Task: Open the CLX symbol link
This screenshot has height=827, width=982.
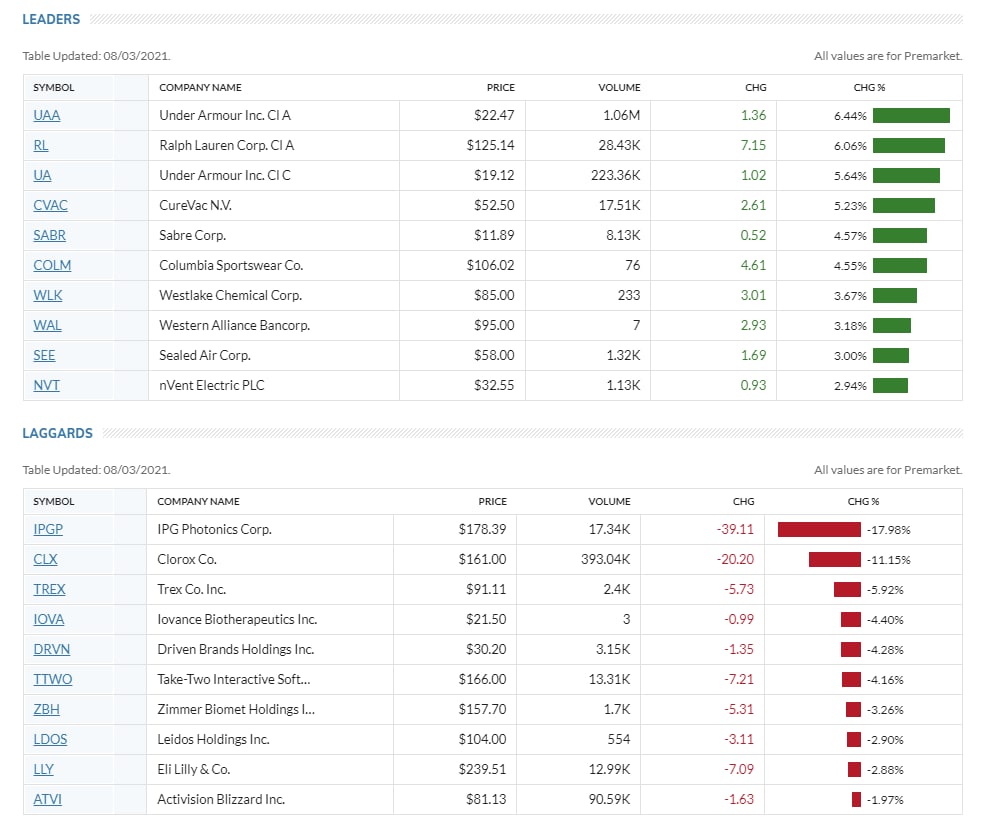Action: [45, 560]
